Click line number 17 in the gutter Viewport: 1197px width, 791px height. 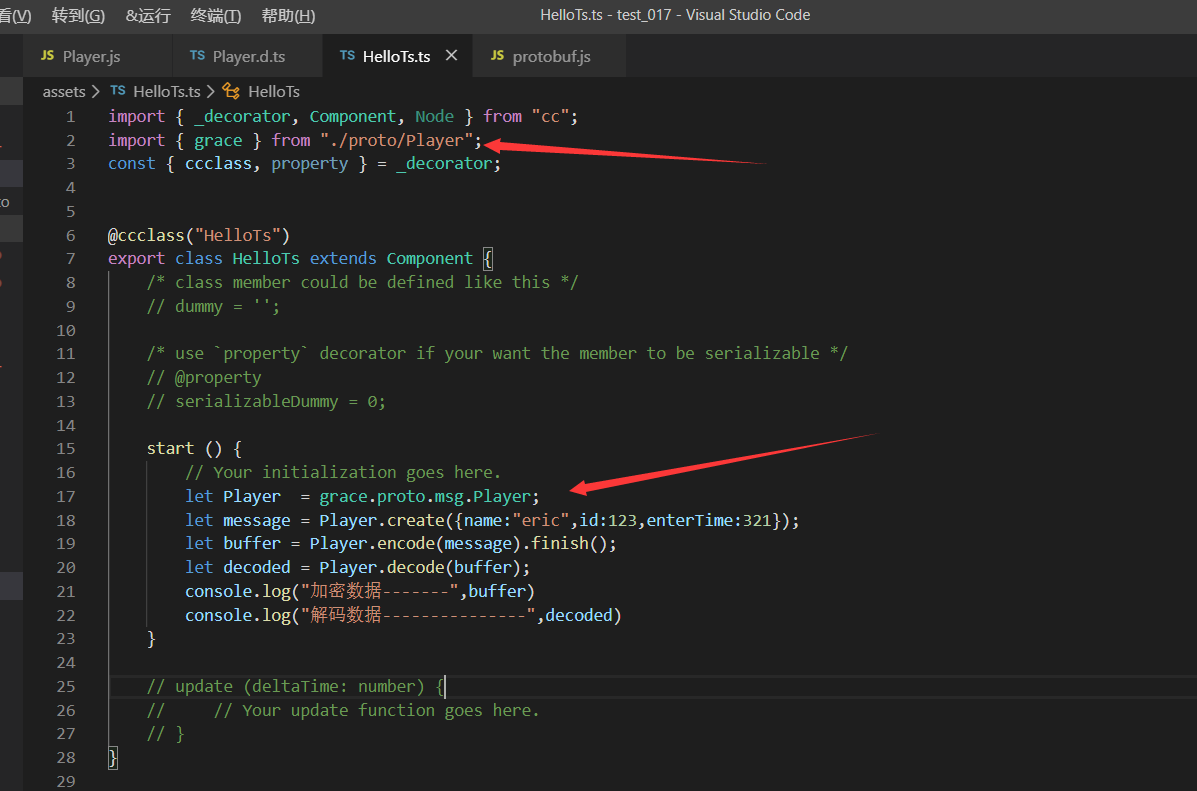pos(66,496)
